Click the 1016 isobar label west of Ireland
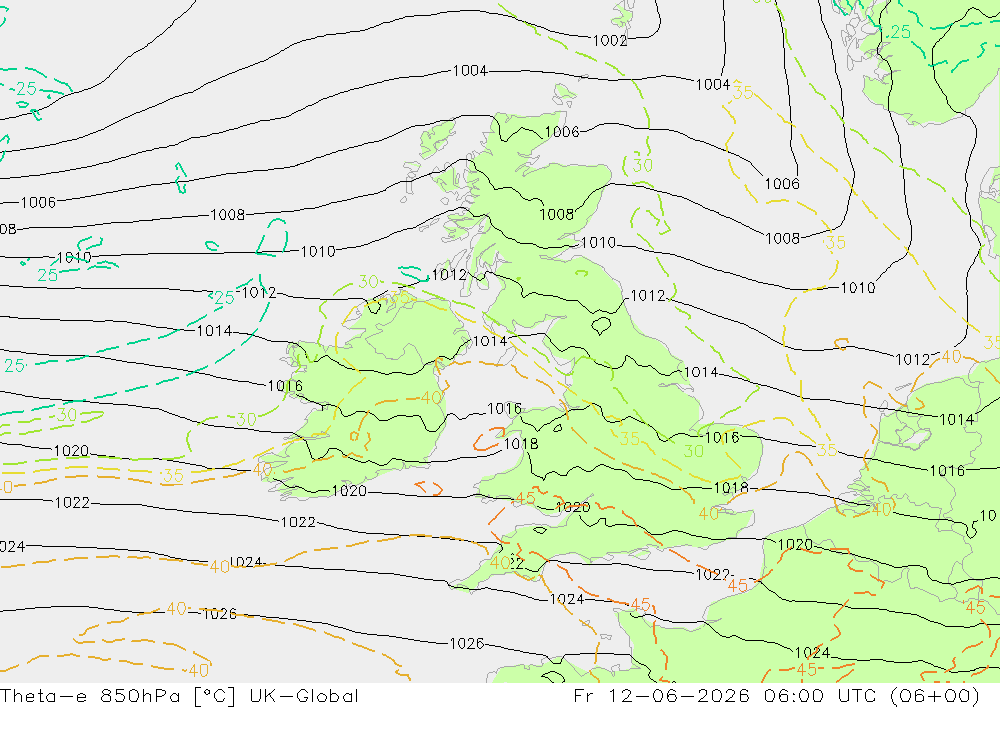Viewport: 1000px width, 733px height. click(285, 386)
